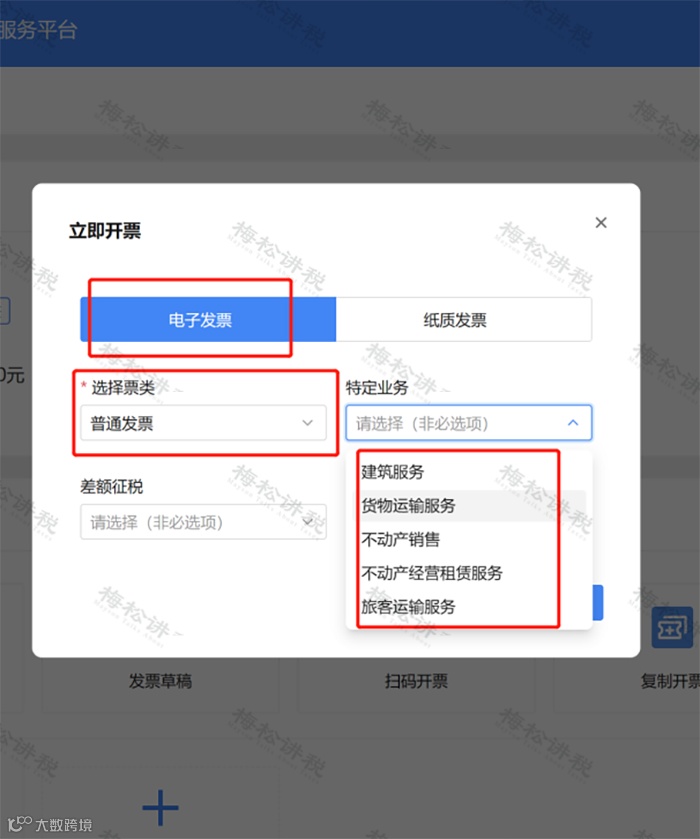This screenshot has width=700, height=839.
Task: Click the blue confirm button beside the dropdown
Action: pos(598,602)
